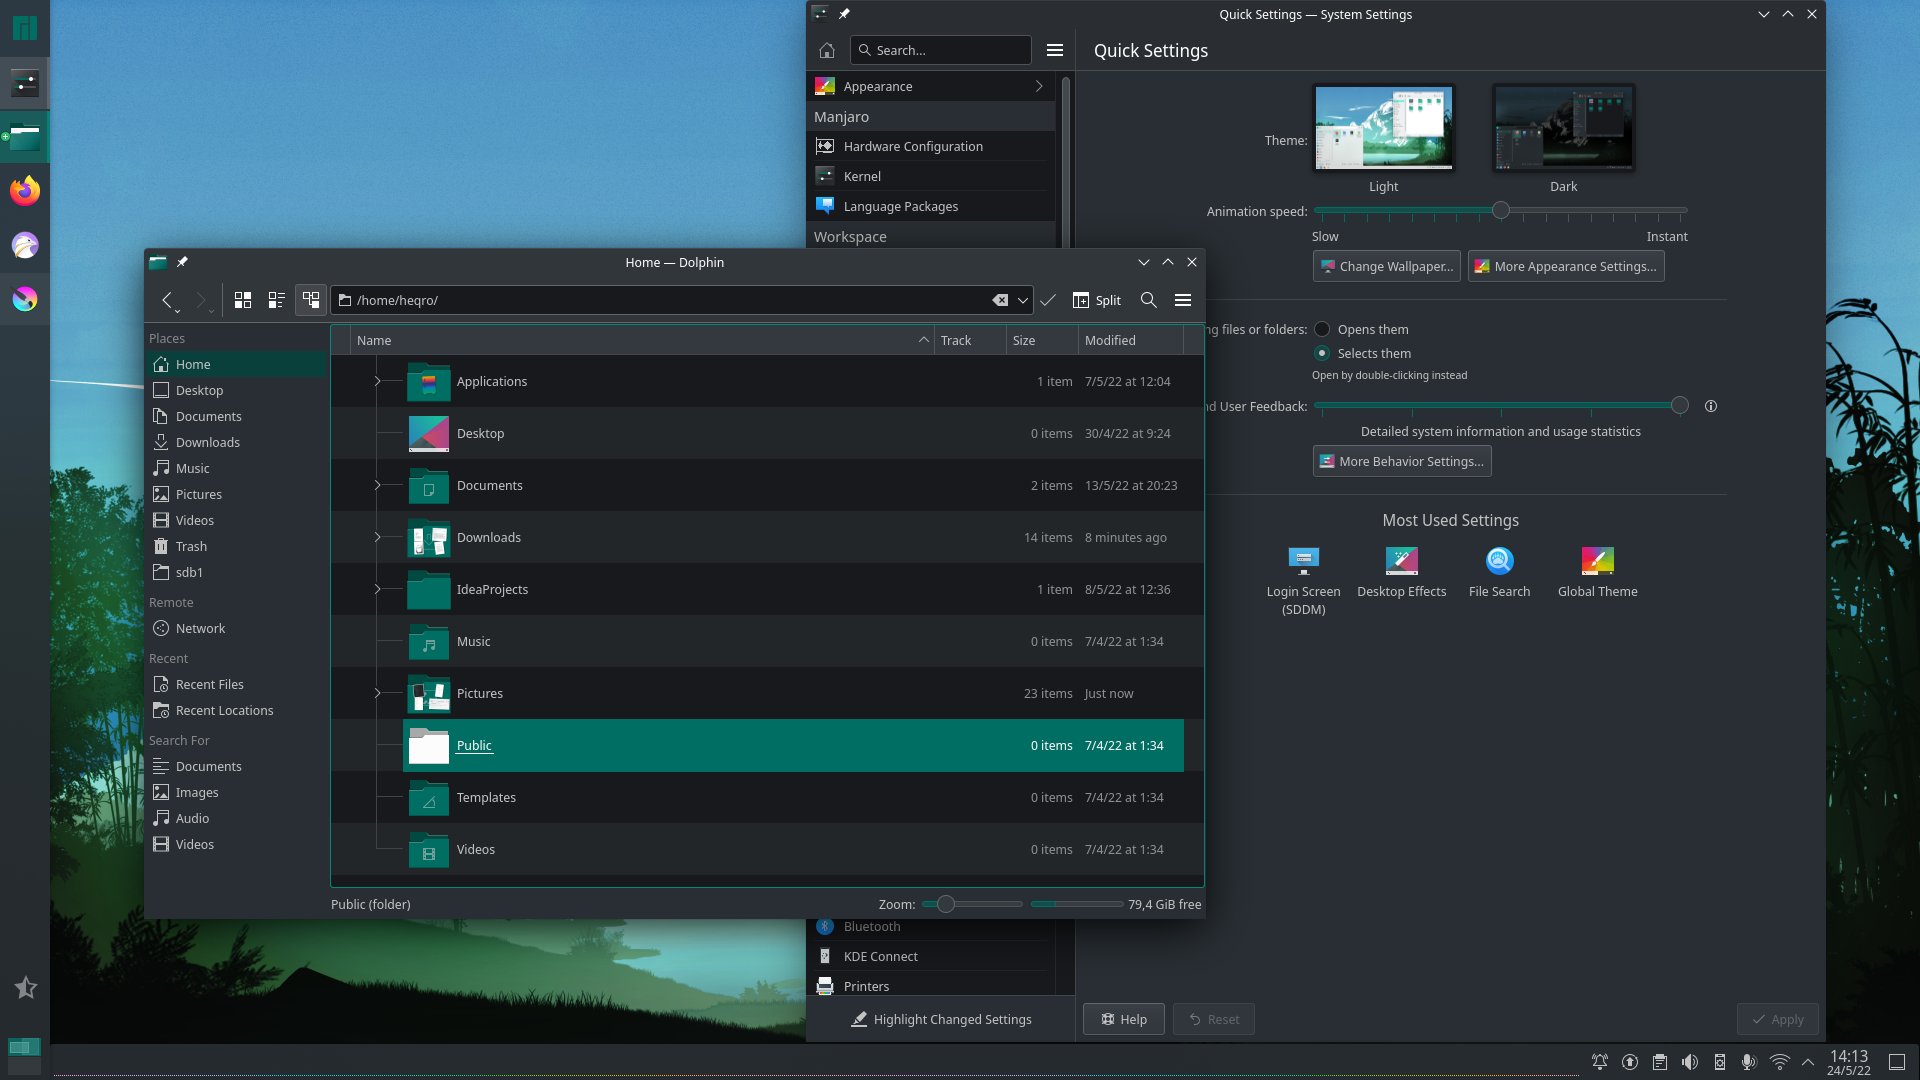This screenshot has width=1920, height=1080.
Task: Open Language Packages settings
Action: [931, 206]
